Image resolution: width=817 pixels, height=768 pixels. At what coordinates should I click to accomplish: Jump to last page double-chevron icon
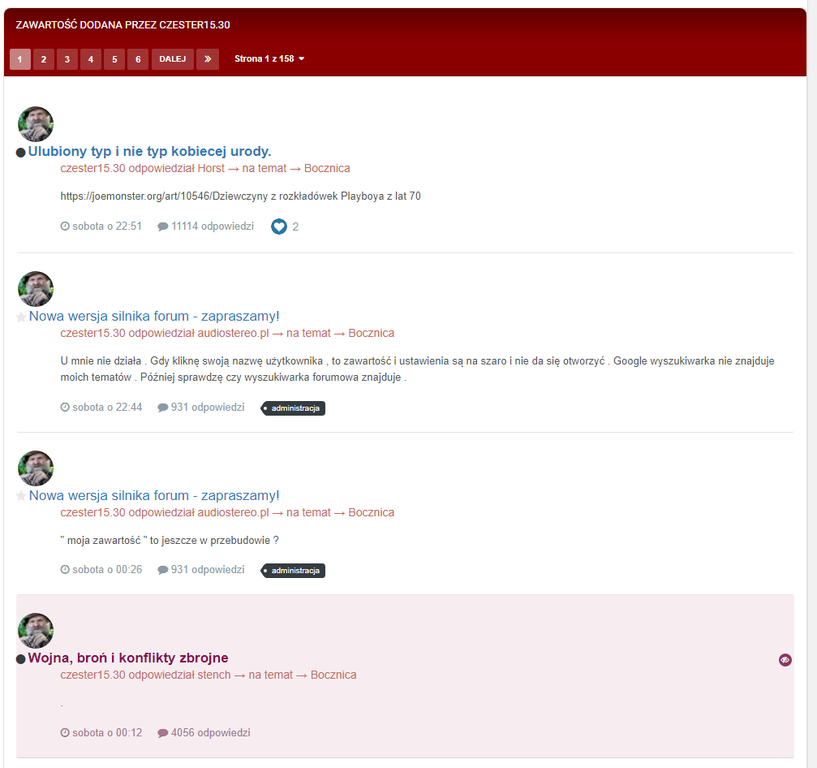pyautogui.click(x=207, y=59)
